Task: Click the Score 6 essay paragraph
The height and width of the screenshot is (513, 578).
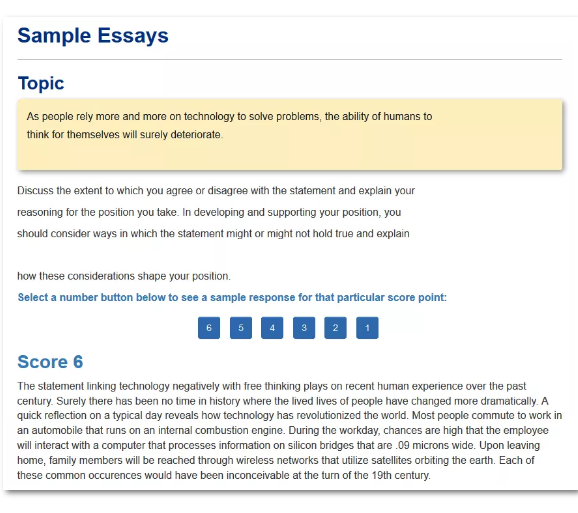Action: pos(290,430)
